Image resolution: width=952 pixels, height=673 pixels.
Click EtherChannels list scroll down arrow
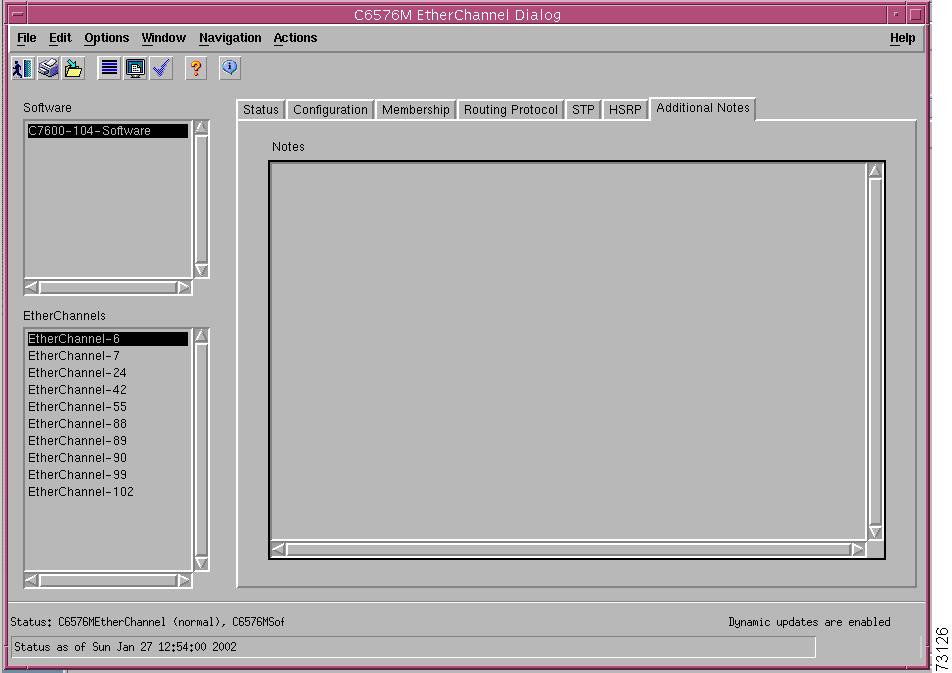tap(202, 563)
